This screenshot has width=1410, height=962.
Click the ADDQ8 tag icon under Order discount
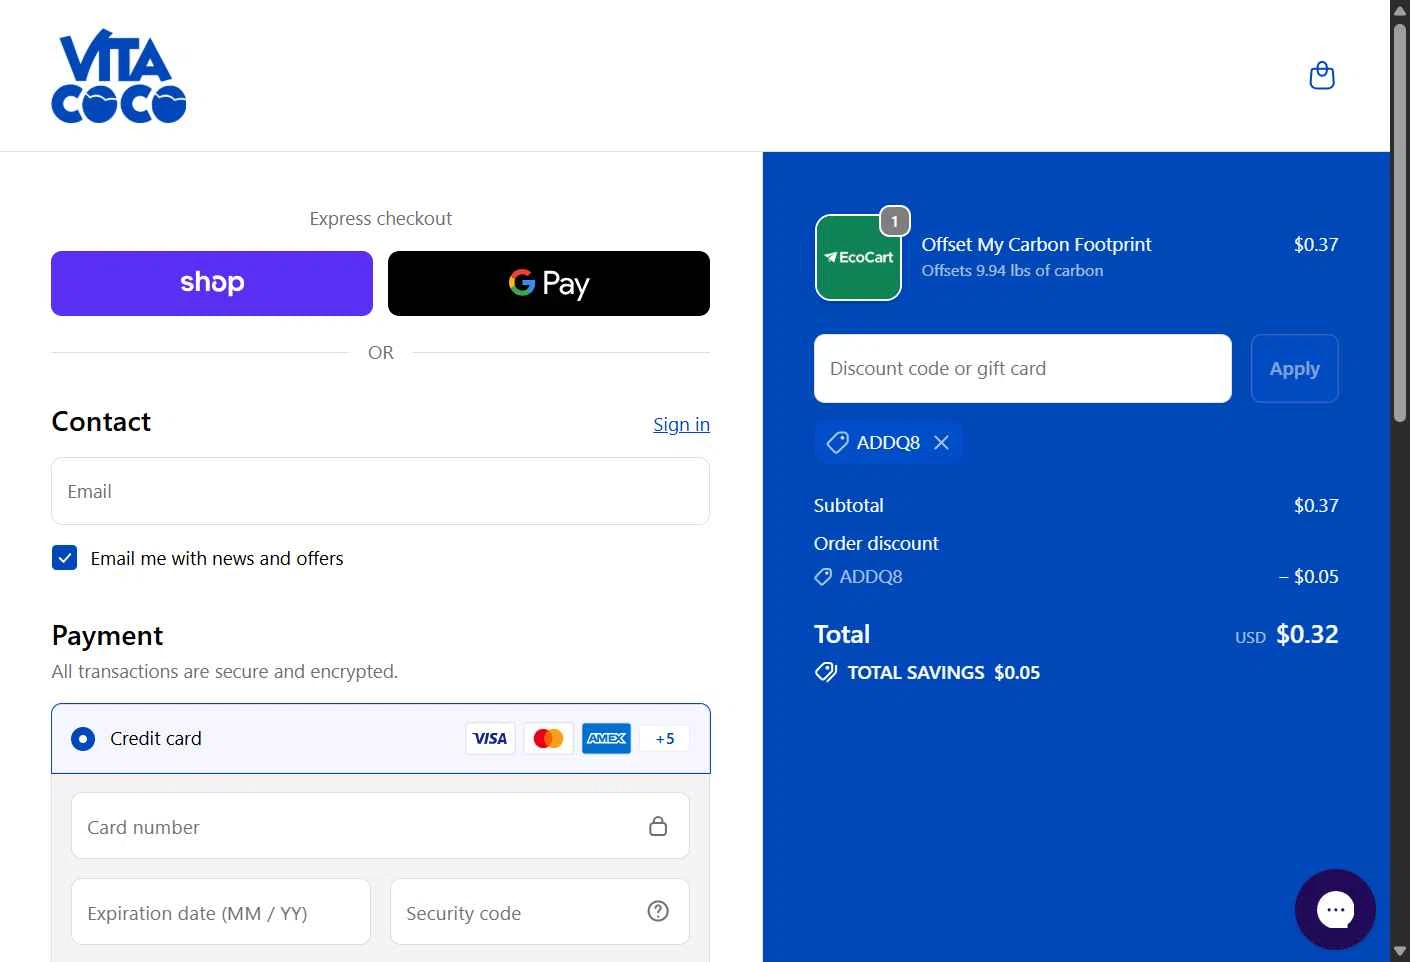tap(823, 577)
